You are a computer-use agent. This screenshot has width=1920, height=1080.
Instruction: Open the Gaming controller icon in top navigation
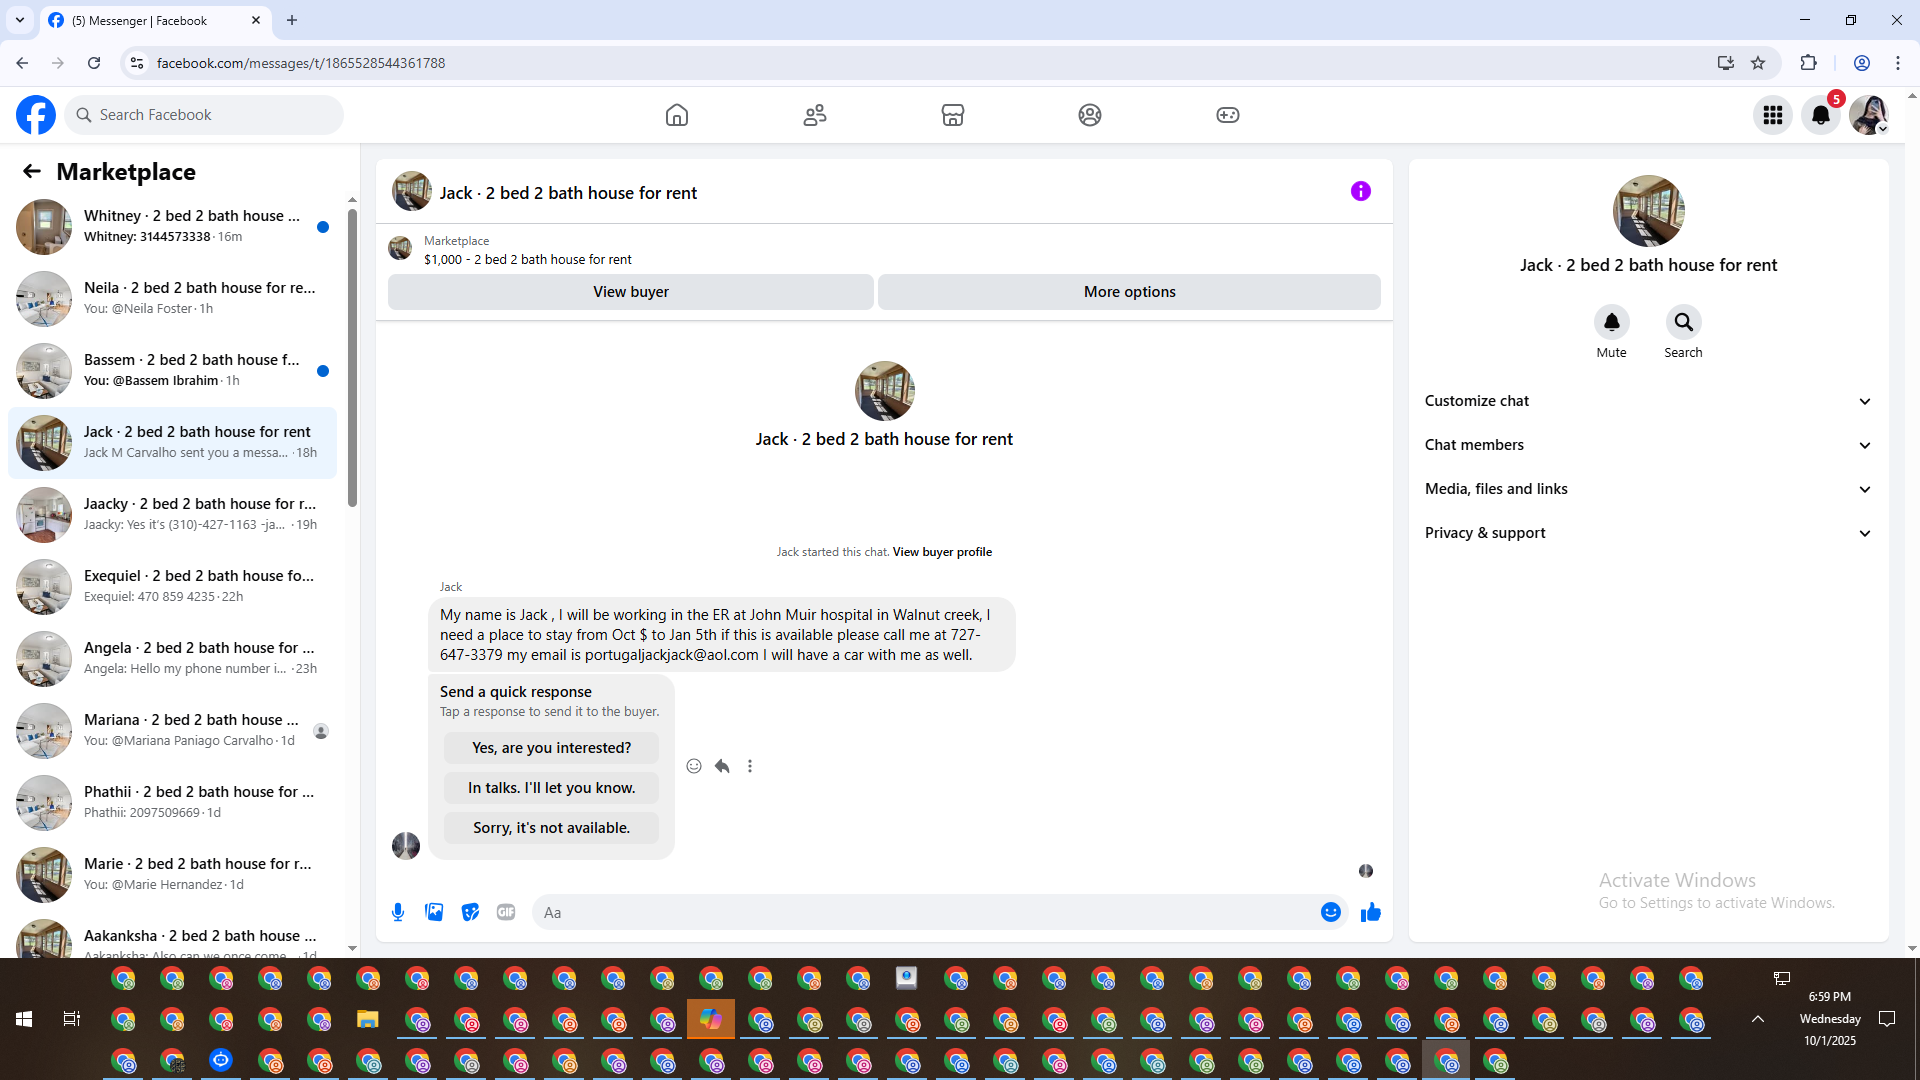click(x=1228, y=115)
